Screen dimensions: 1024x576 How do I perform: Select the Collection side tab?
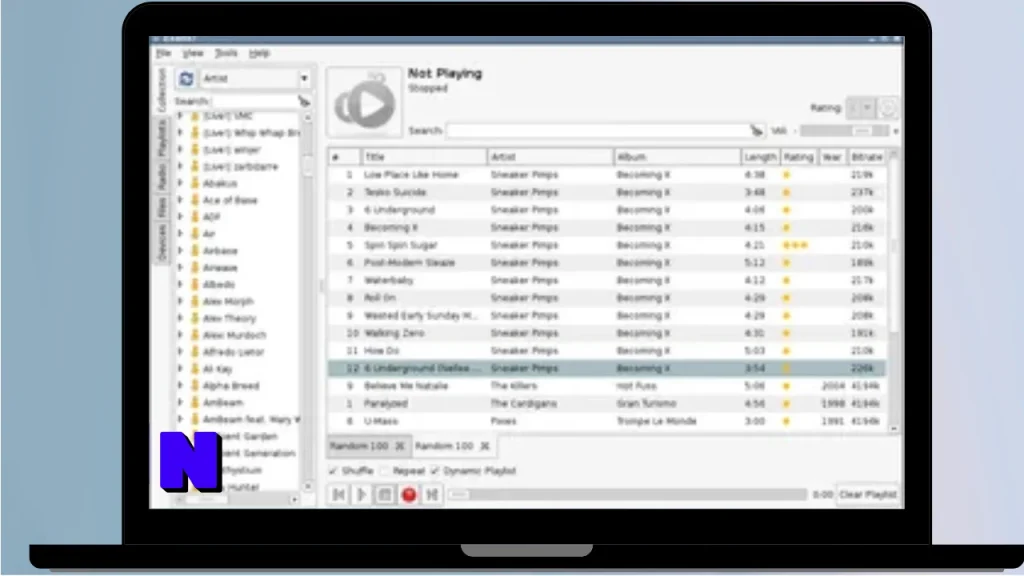pyautogui.click(x=162, y=89)
